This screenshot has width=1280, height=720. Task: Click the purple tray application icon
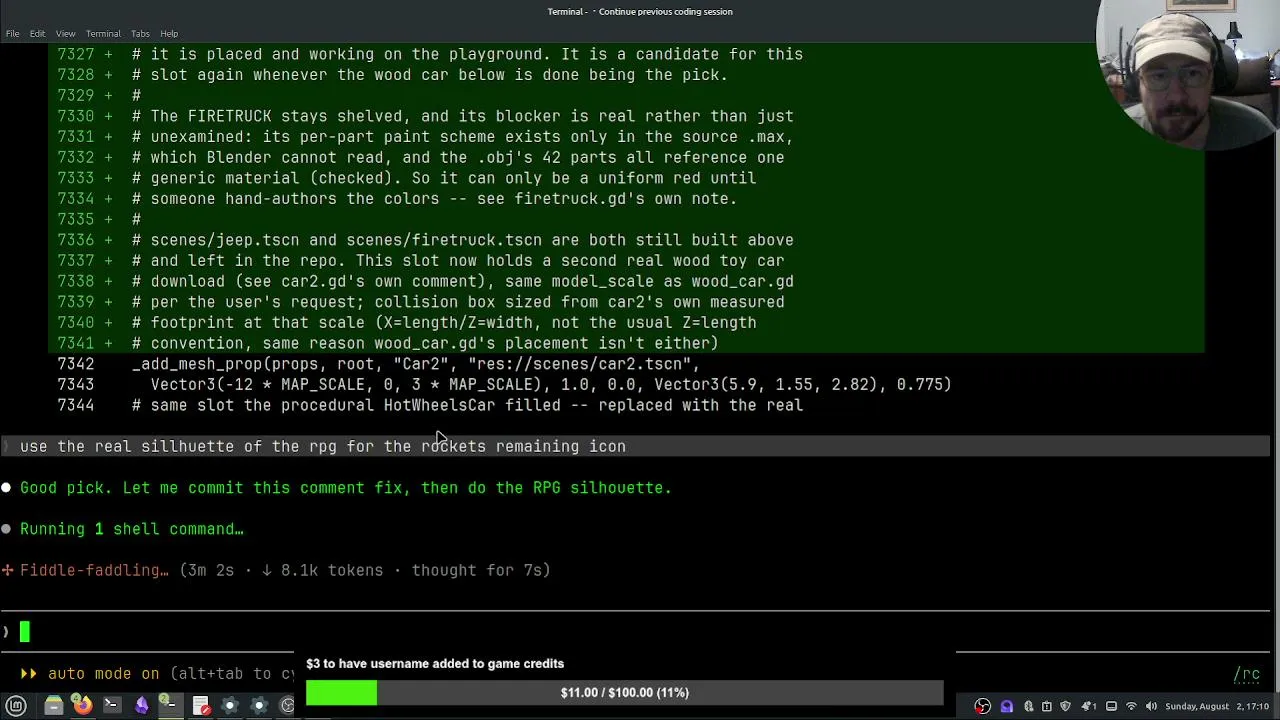pyautogui.click(x=1007, y=706)
